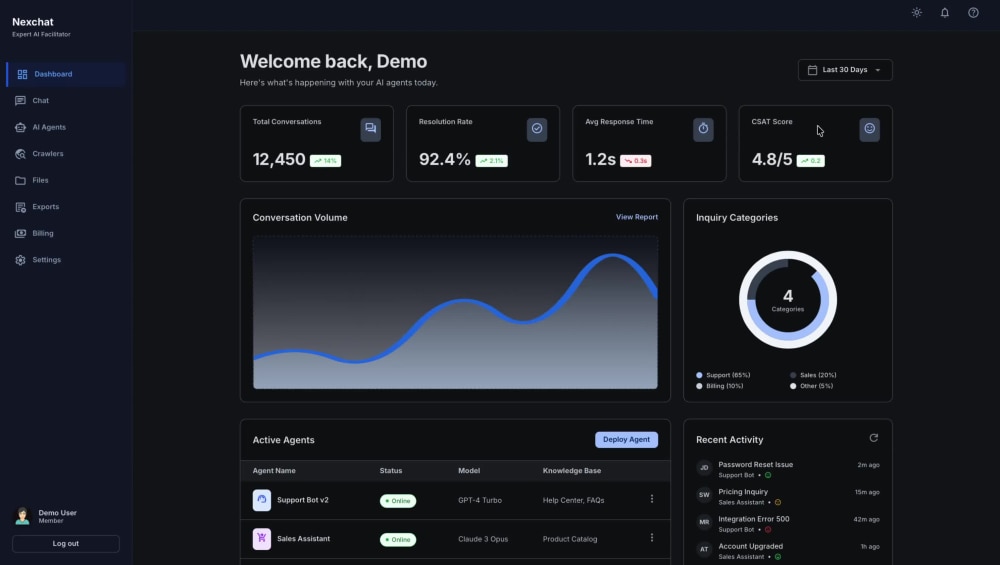
Task: Click the CSAT Score smiley icon
Action: coord(869,129)
